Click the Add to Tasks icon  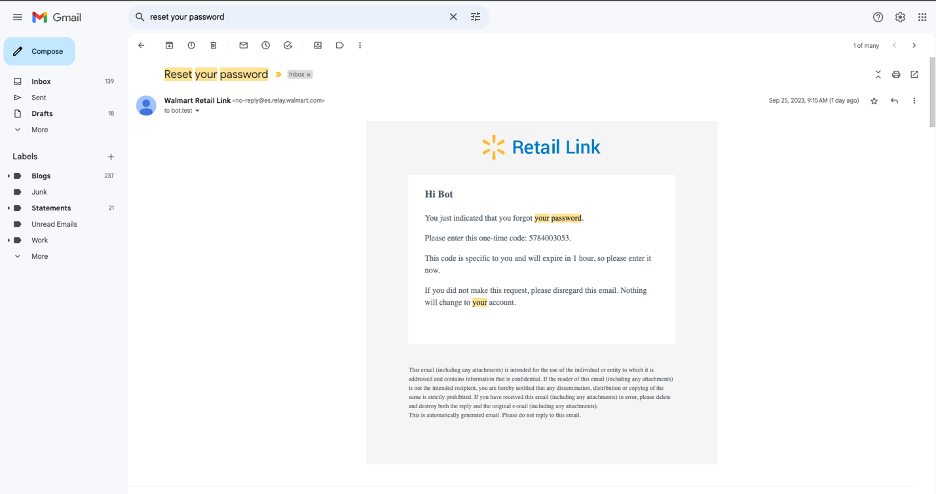[288, 45]
